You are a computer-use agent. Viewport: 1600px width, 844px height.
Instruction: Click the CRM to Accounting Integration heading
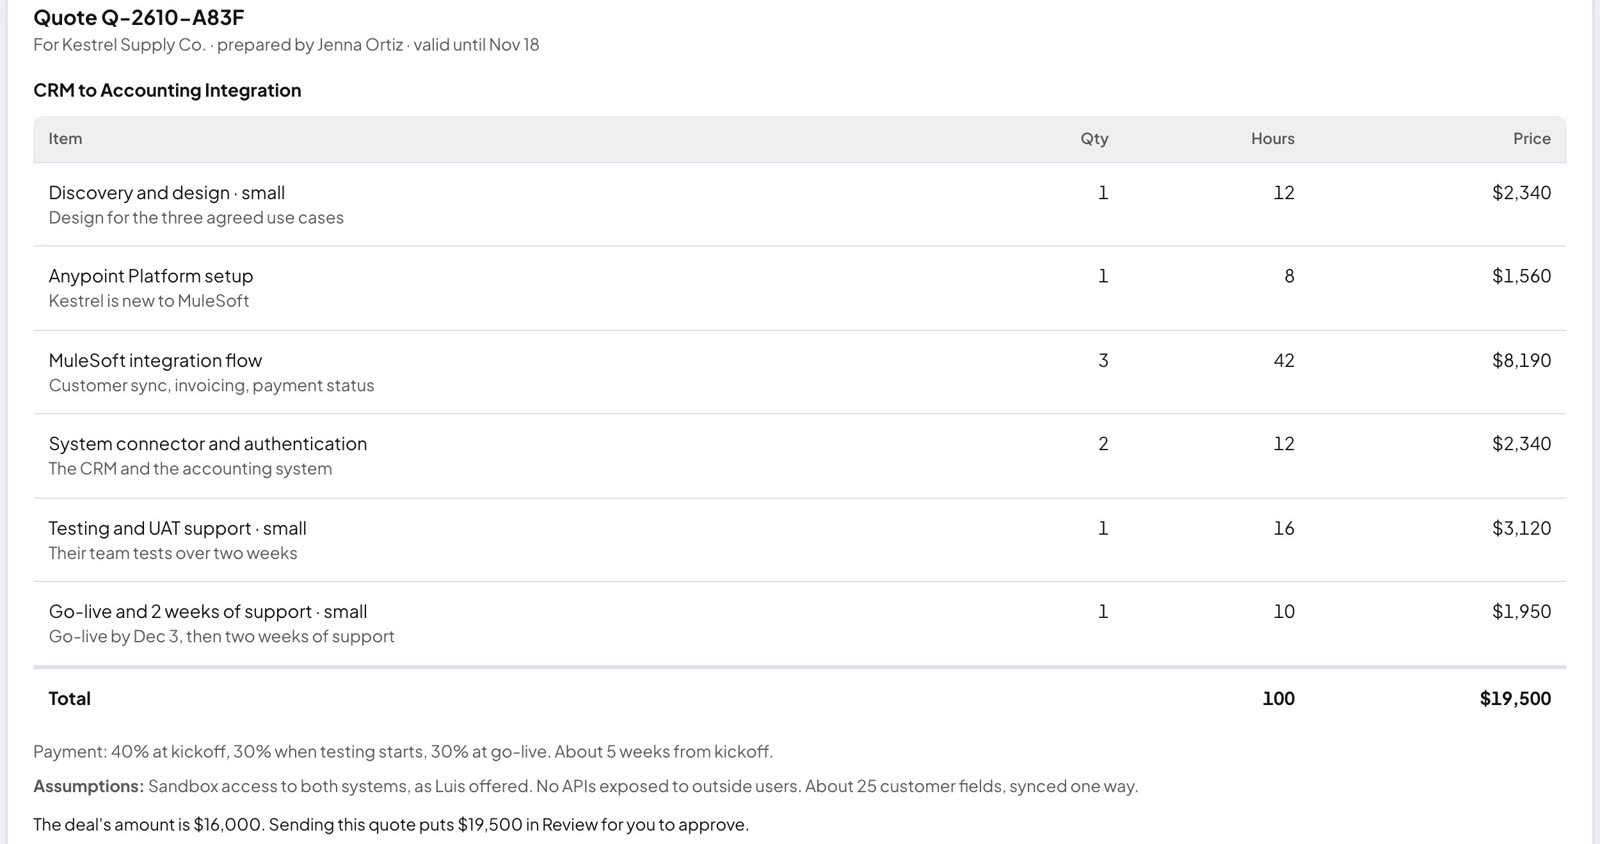167,90
